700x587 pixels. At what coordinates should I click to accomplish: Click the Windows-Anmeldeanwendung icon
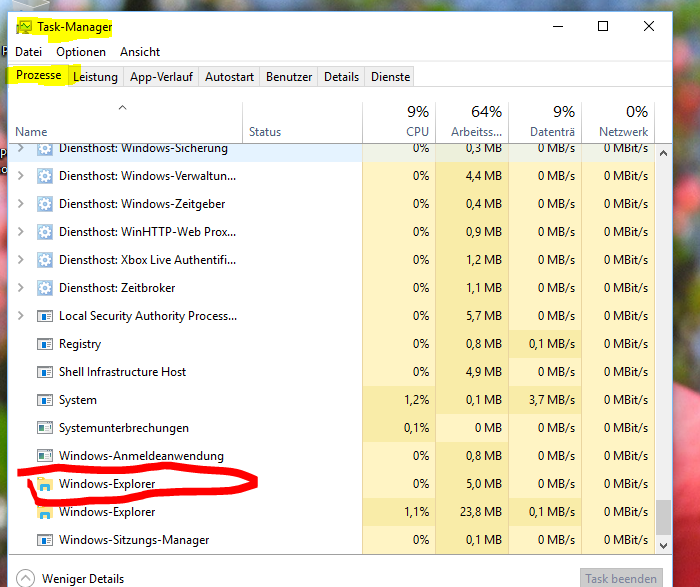click(x=44, y=456)
